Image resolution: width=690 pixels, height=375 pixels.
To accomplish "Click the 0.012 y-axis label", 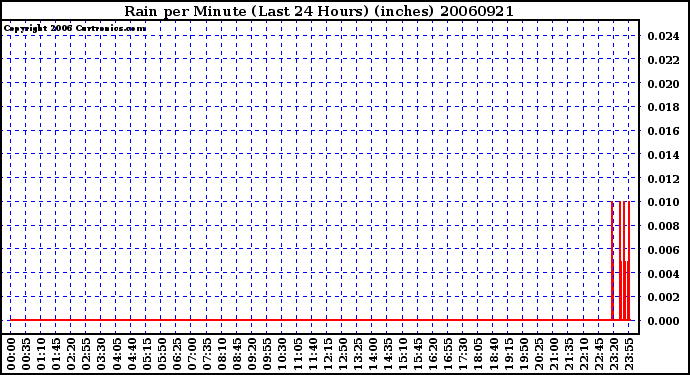I will [x=663, y=178].
